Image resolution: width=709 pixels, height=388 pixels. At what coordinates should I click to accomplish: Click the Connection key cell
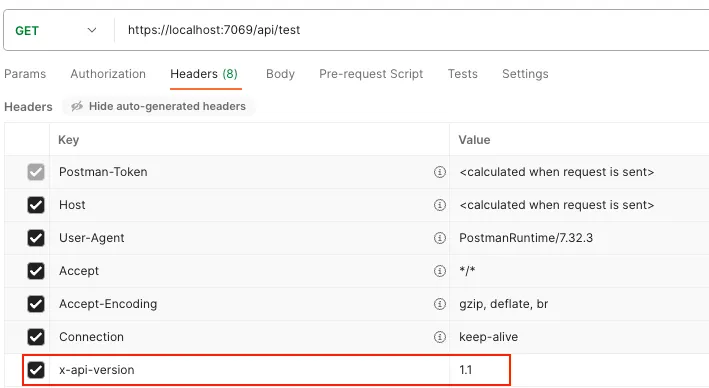249,337
